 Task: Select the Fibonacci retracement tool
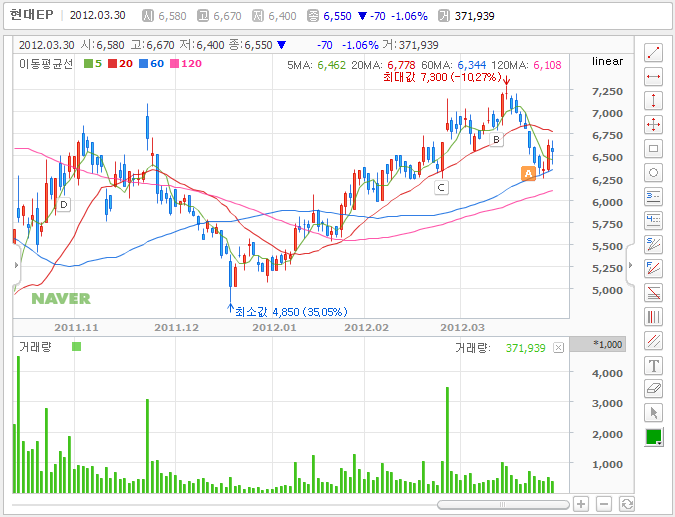[653, 293]
